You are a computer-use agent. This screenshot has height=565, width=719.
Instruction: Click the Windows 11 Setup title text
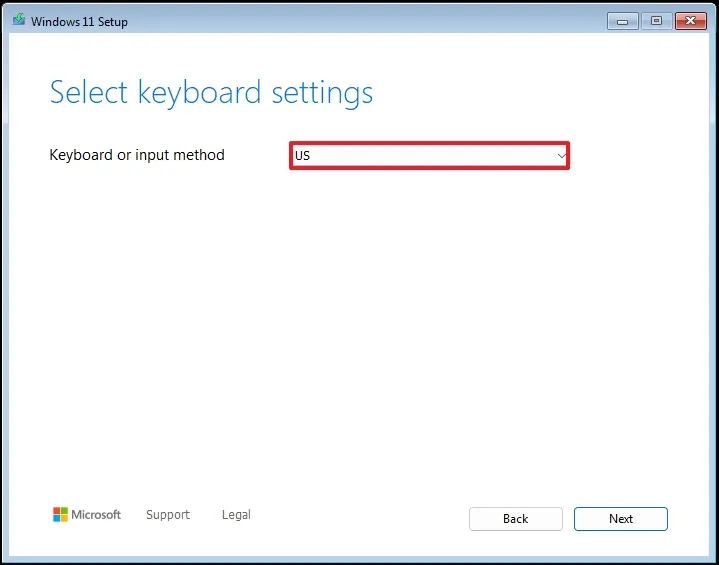tap(80, 21)
